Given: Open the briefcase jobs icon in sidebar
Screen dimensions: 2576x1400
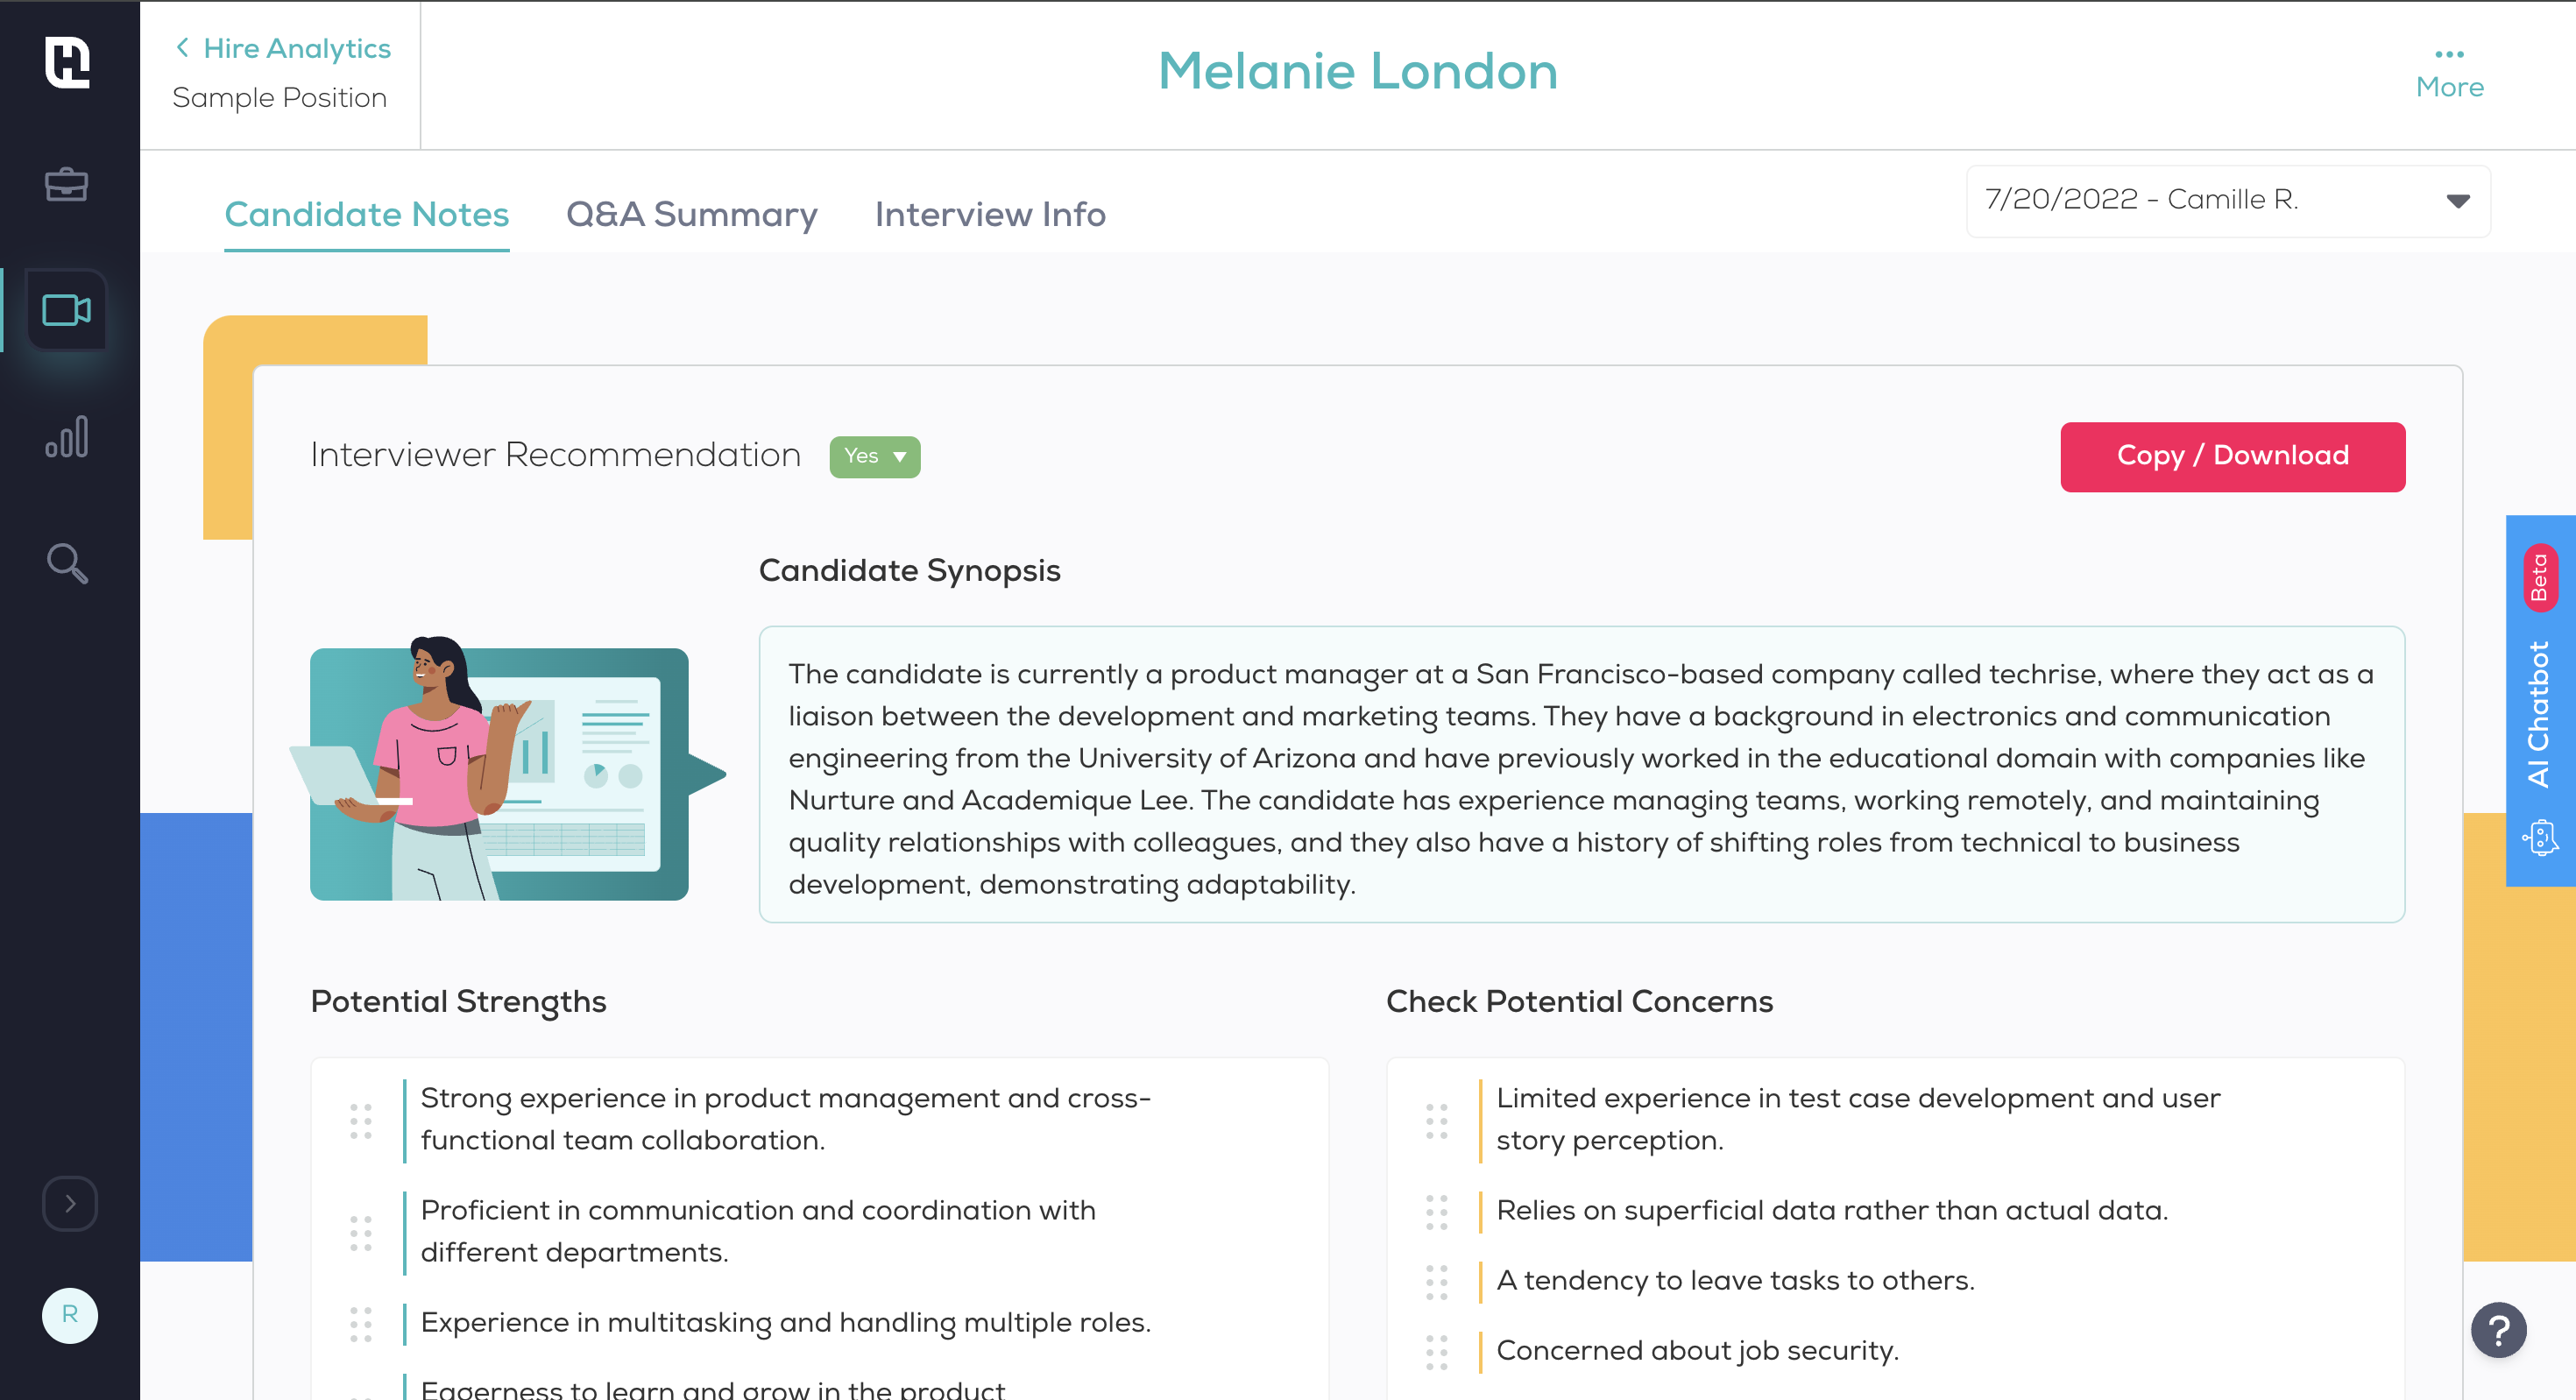Looking at the screenshot, I should click(67, 184).
